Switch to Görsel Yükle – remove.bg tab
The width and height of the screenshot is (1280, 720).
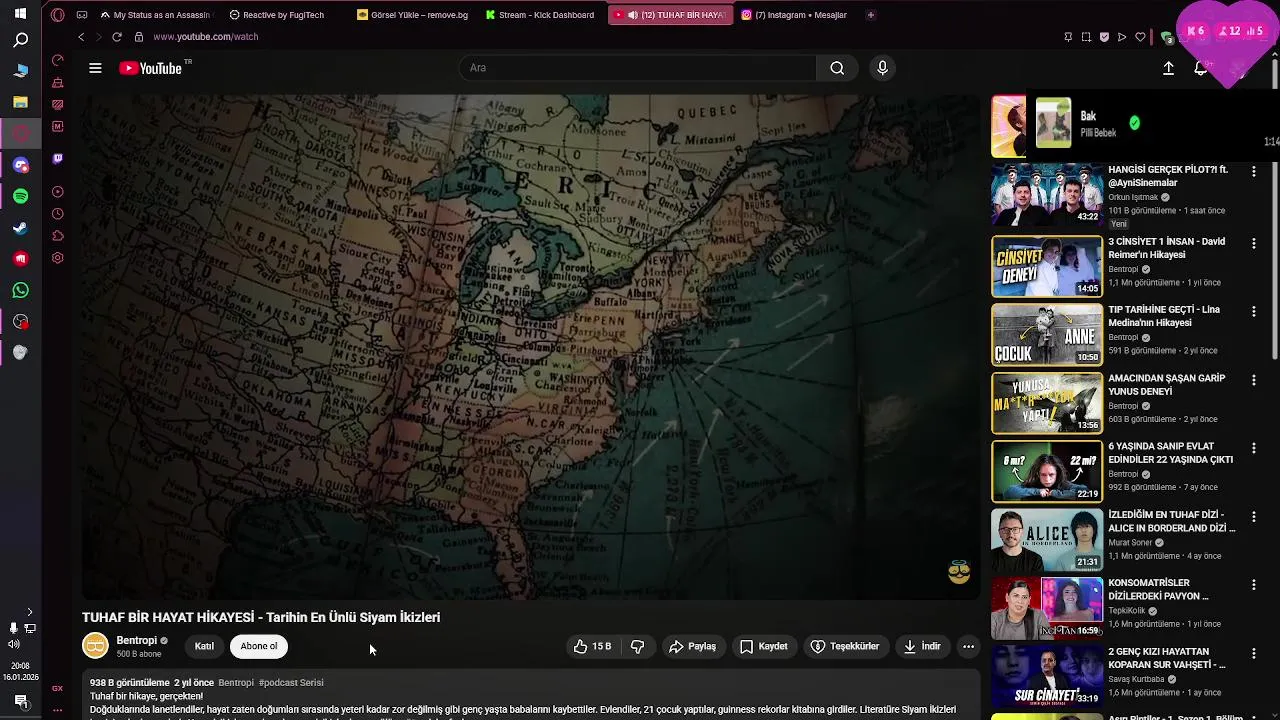[x=413, y=15]
